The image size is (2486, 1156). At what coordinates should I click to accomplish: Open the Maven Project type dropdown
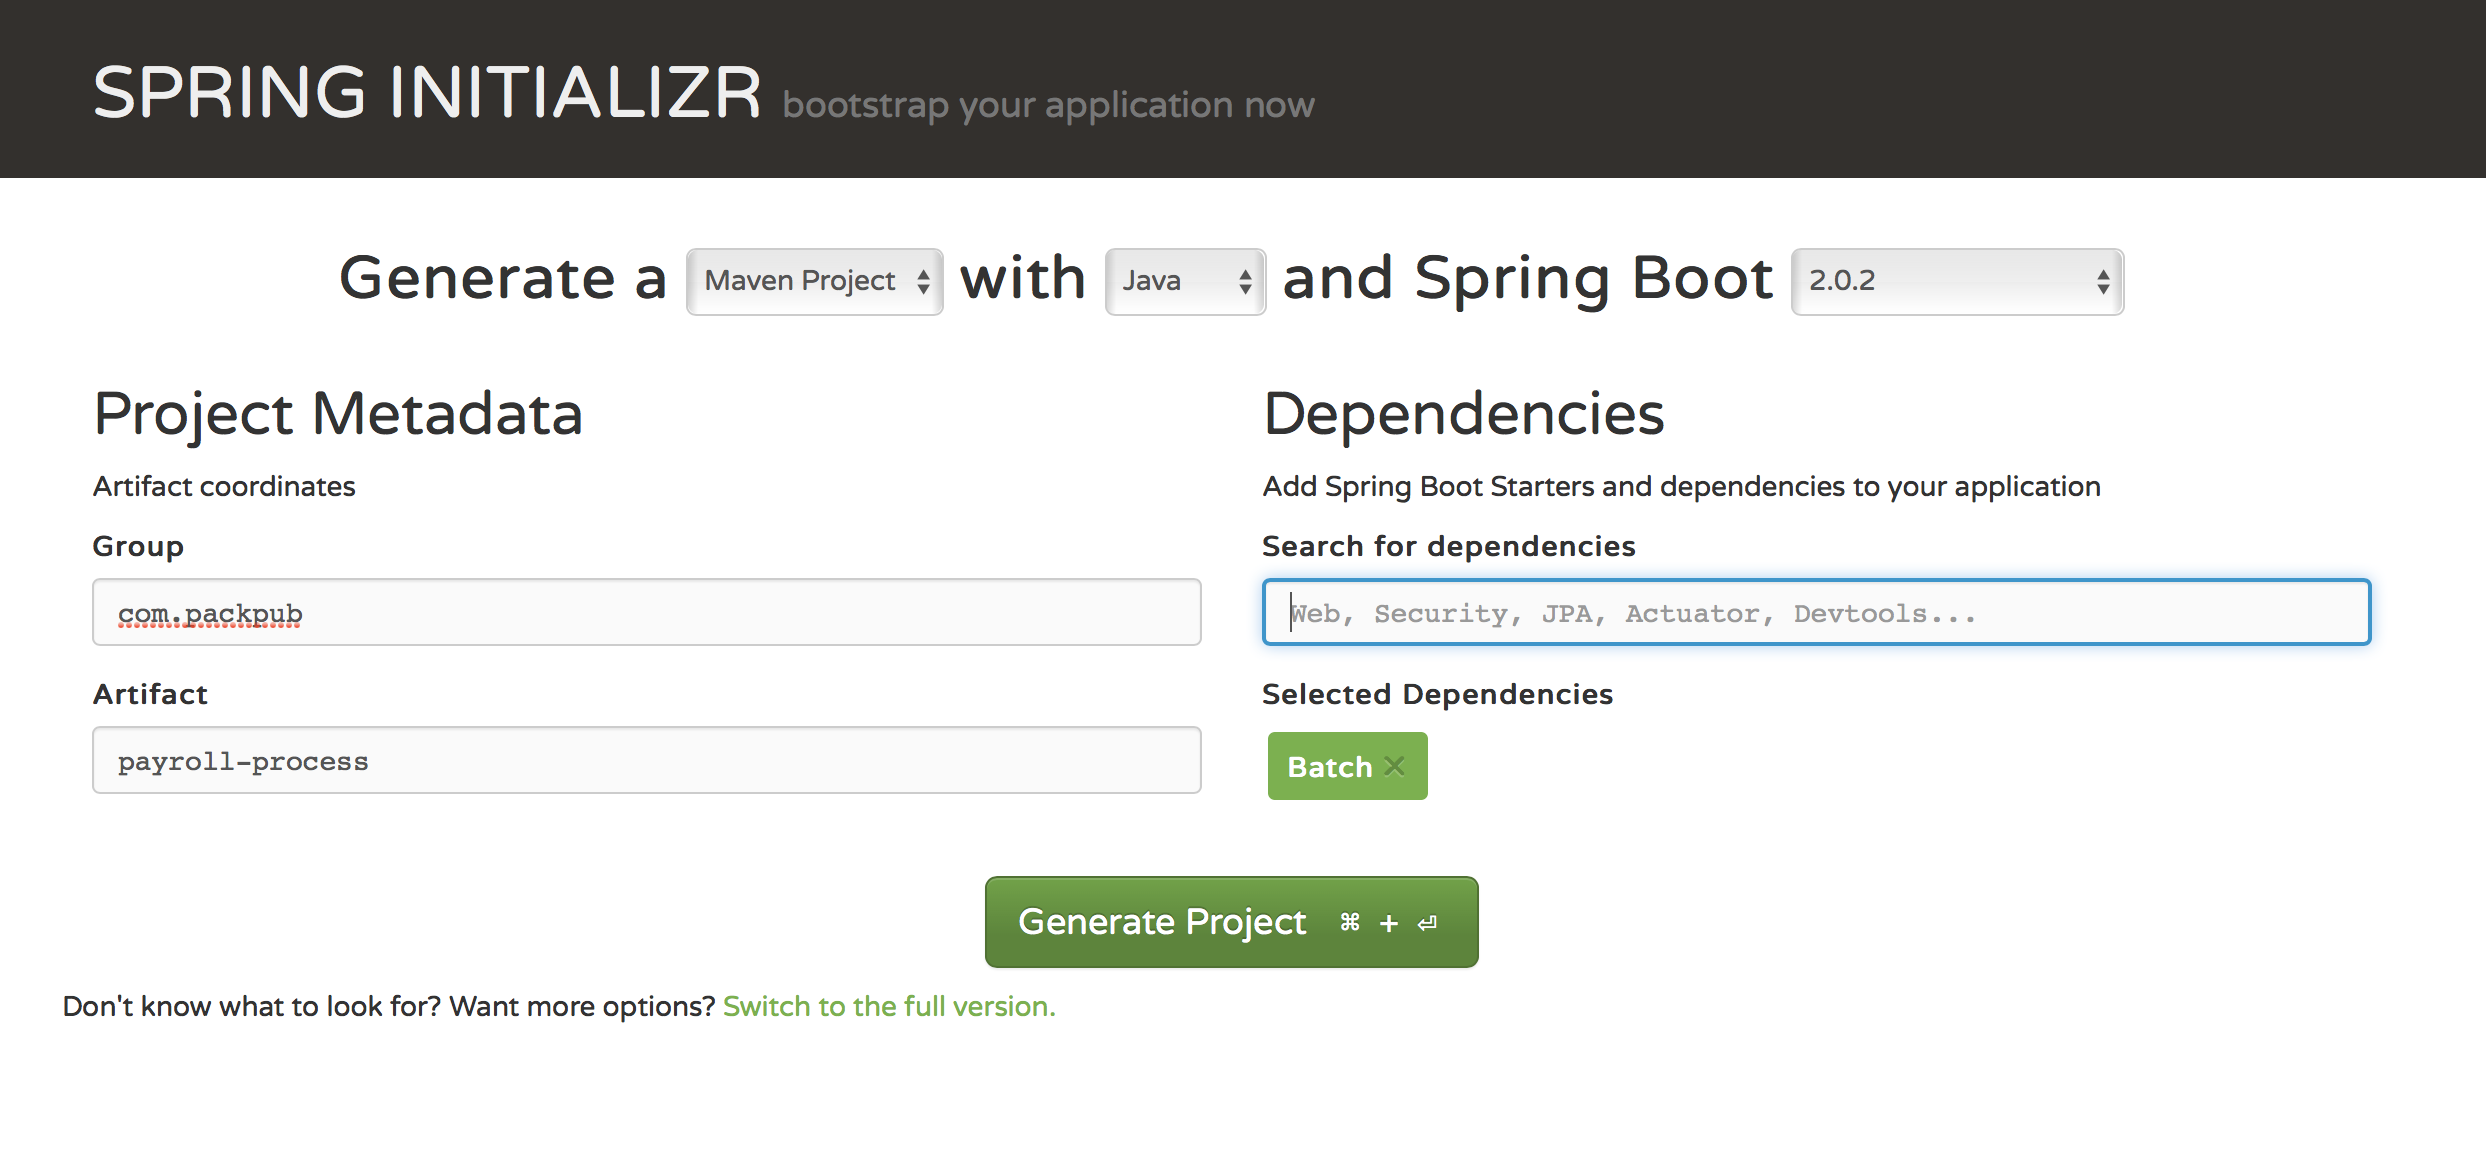coord(814,281)
